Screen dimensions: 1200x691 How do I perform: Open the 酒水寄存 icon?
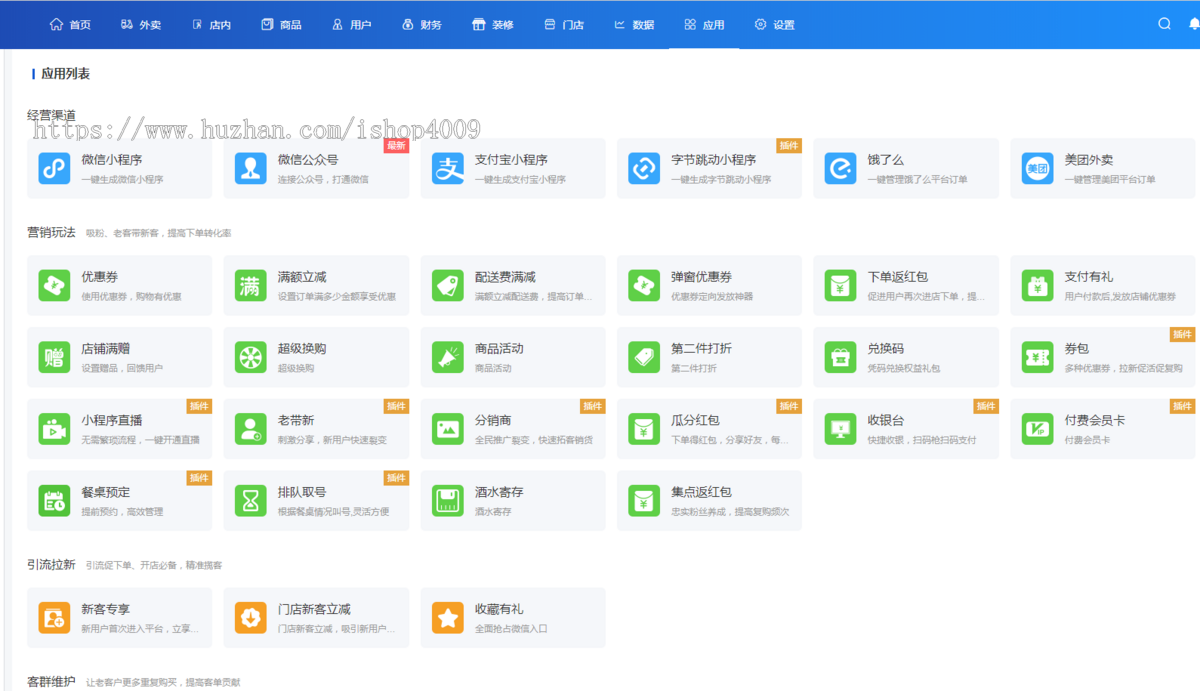point(448,501)
